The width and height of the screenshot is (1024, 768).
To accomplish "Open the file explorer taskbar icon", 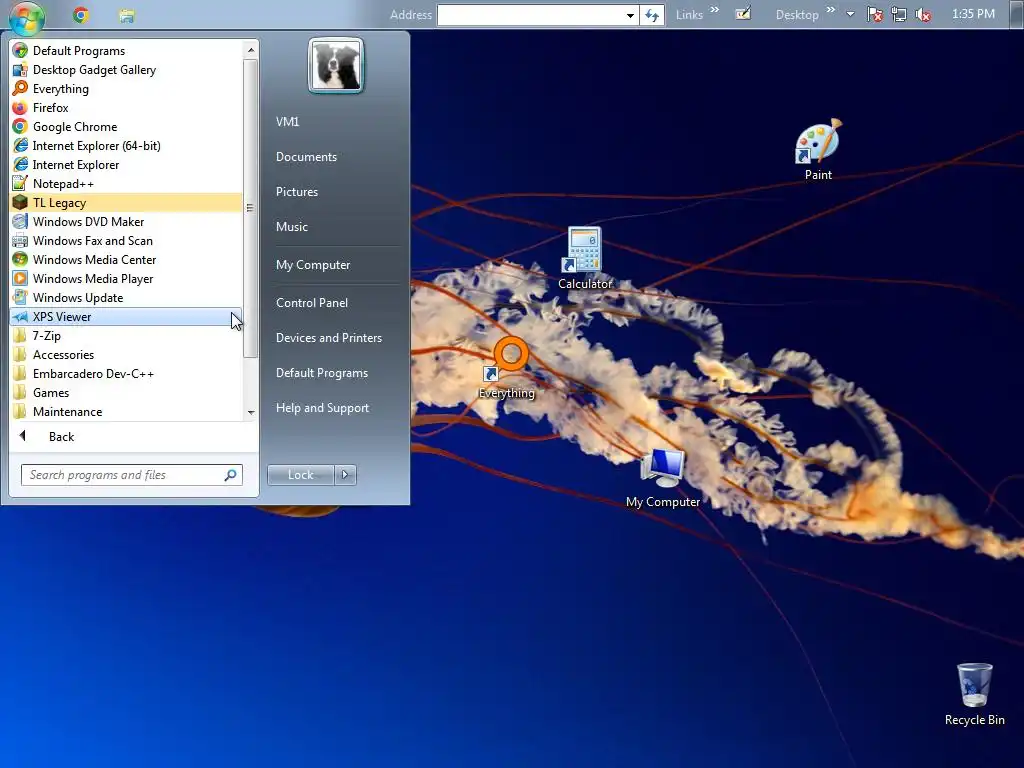I will 127,15.
